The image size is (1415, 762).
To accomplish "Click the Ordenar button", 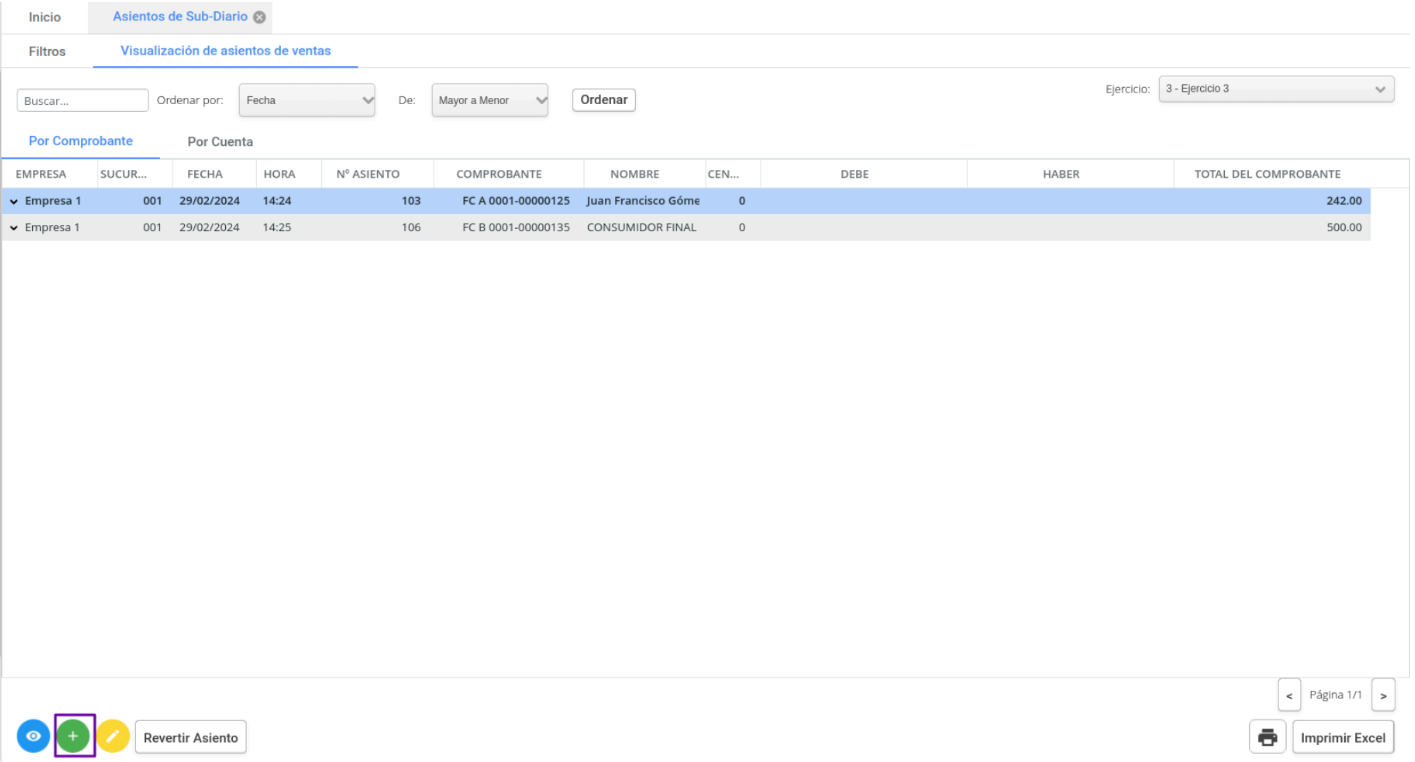I will 604,100.
